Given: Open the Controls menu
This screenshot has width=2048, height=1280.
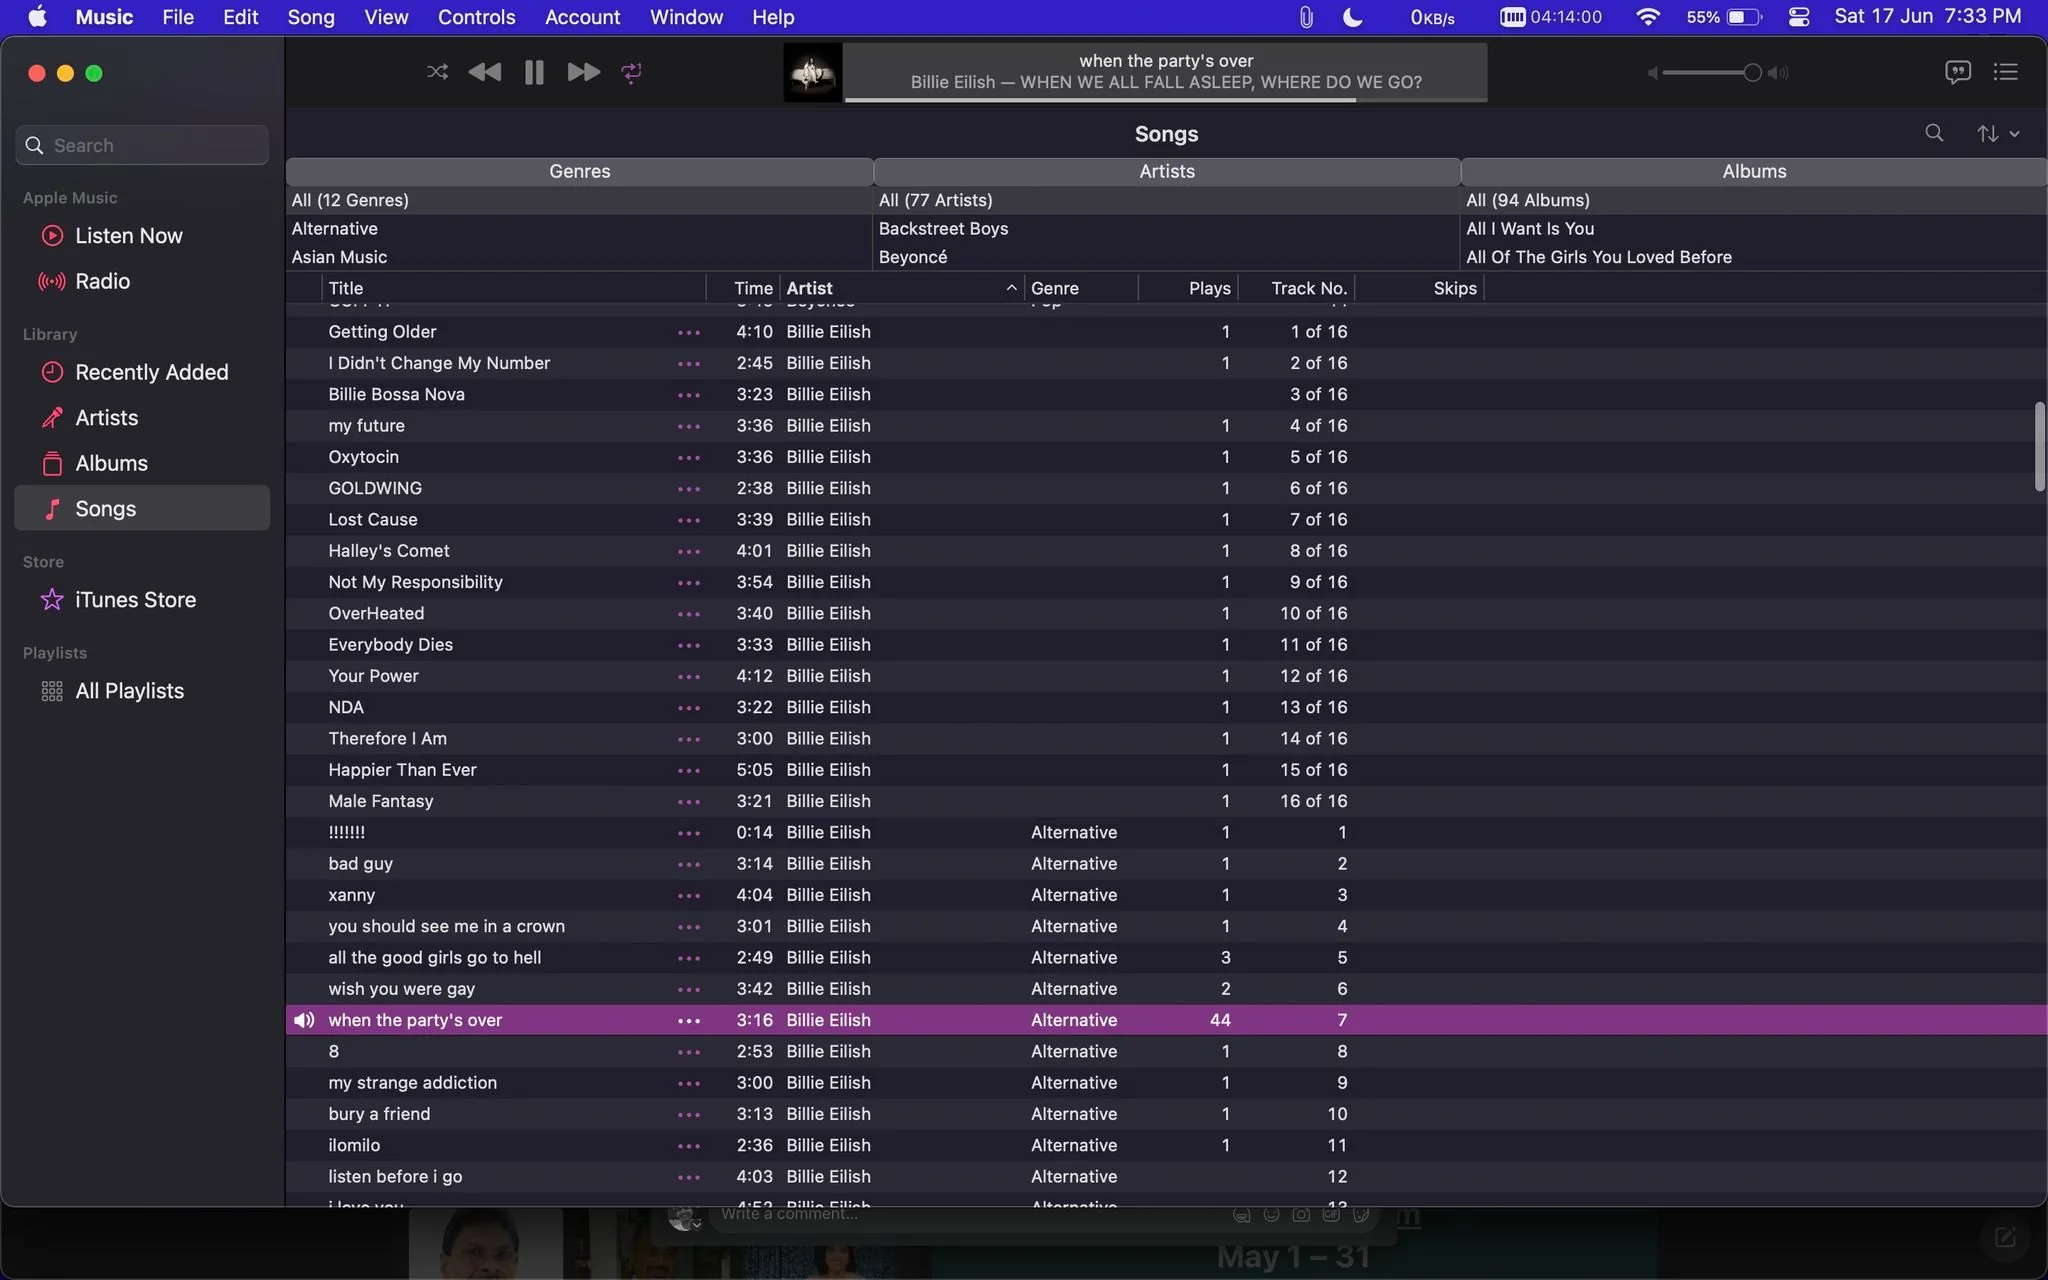Looking at the screenshot, I should coord(476,17).
